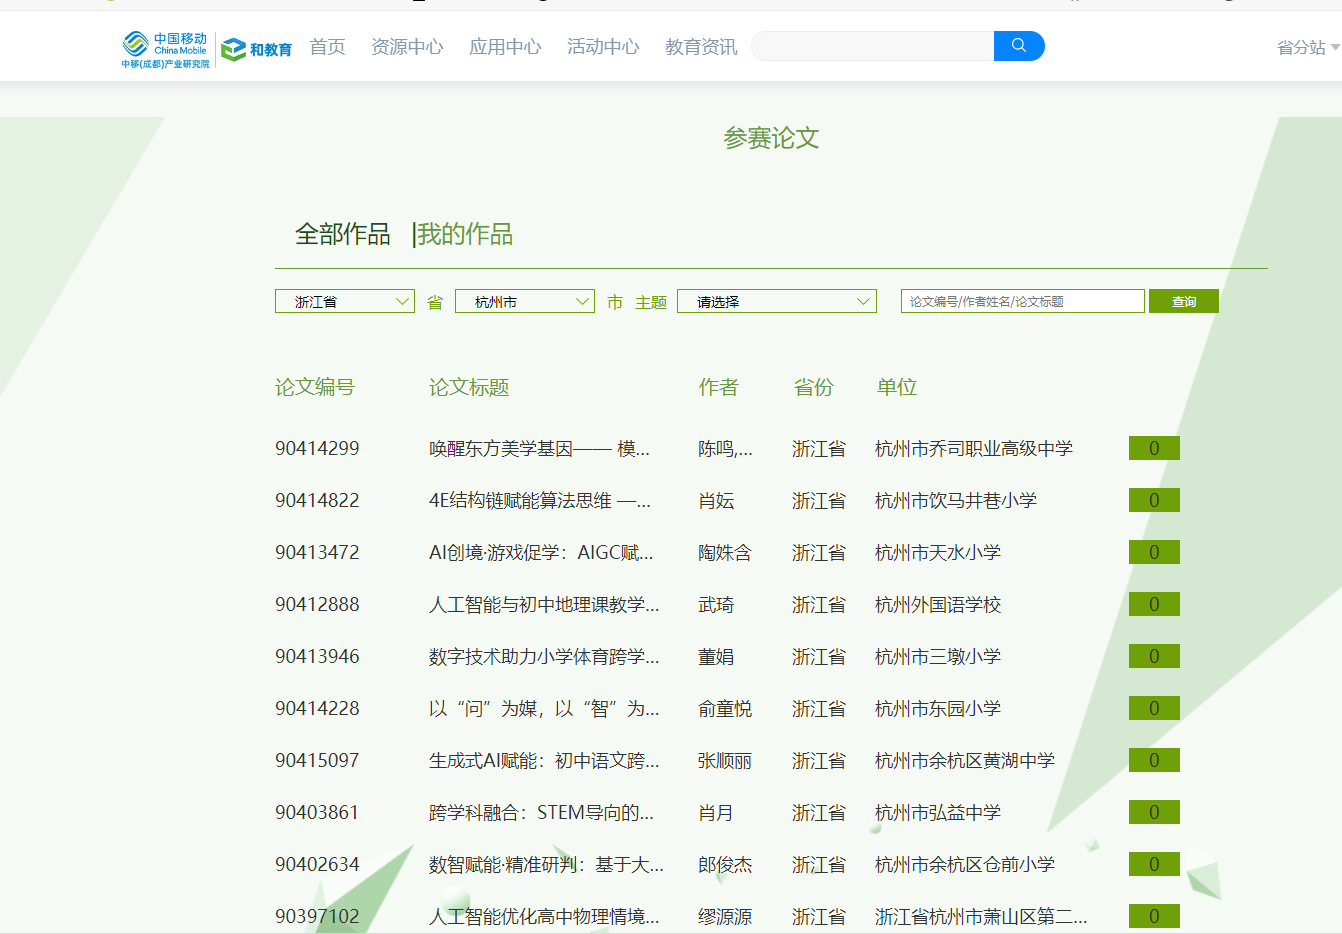The height and width of the screenshot is (934, 1342).
Task: Open paper titled 唤醒东方美学基因
Action: 539,449
